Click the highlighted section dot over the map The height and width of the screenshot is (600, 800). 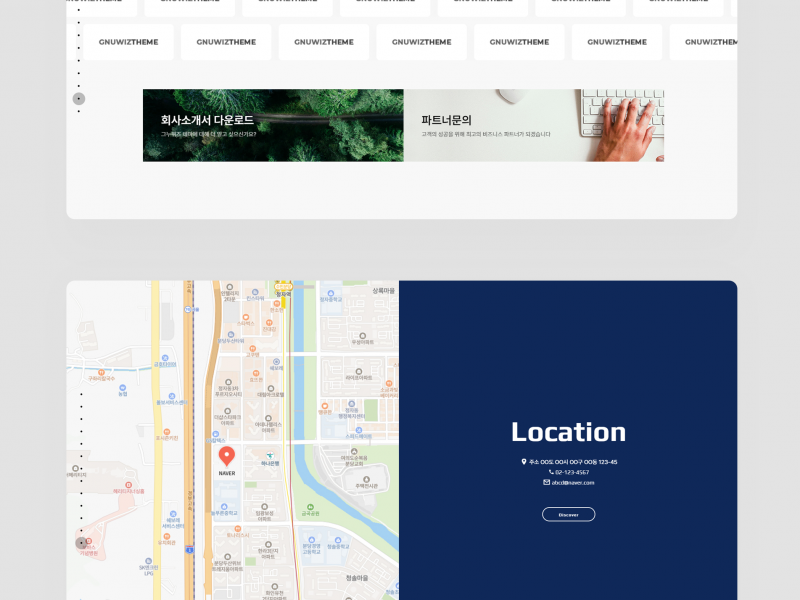click(x=81, y=543)
